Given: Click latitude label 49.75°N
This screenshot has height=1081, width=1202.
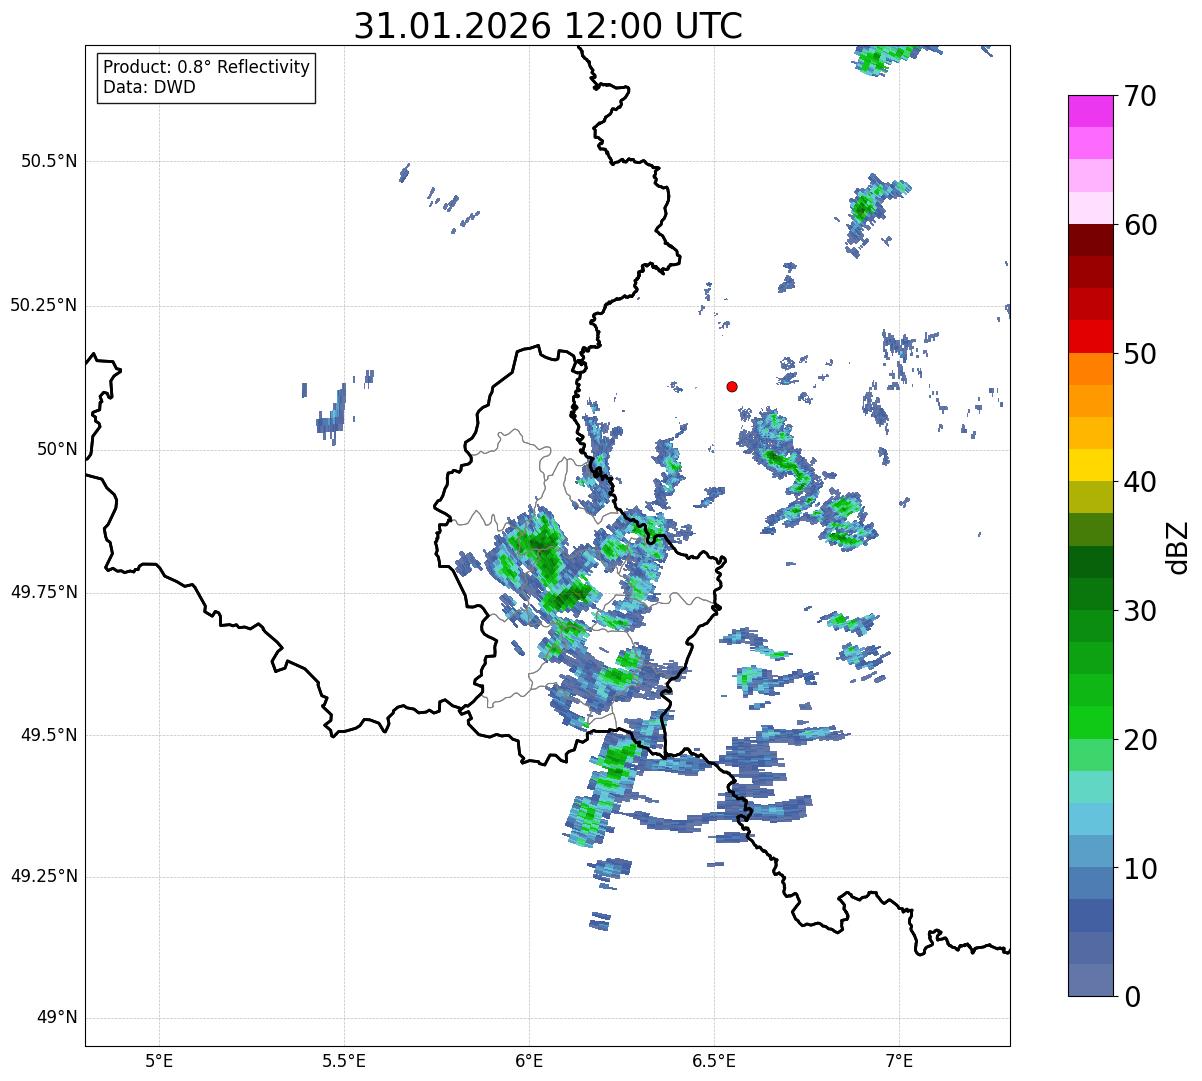Looking at the screenshot, I should 44,592.
